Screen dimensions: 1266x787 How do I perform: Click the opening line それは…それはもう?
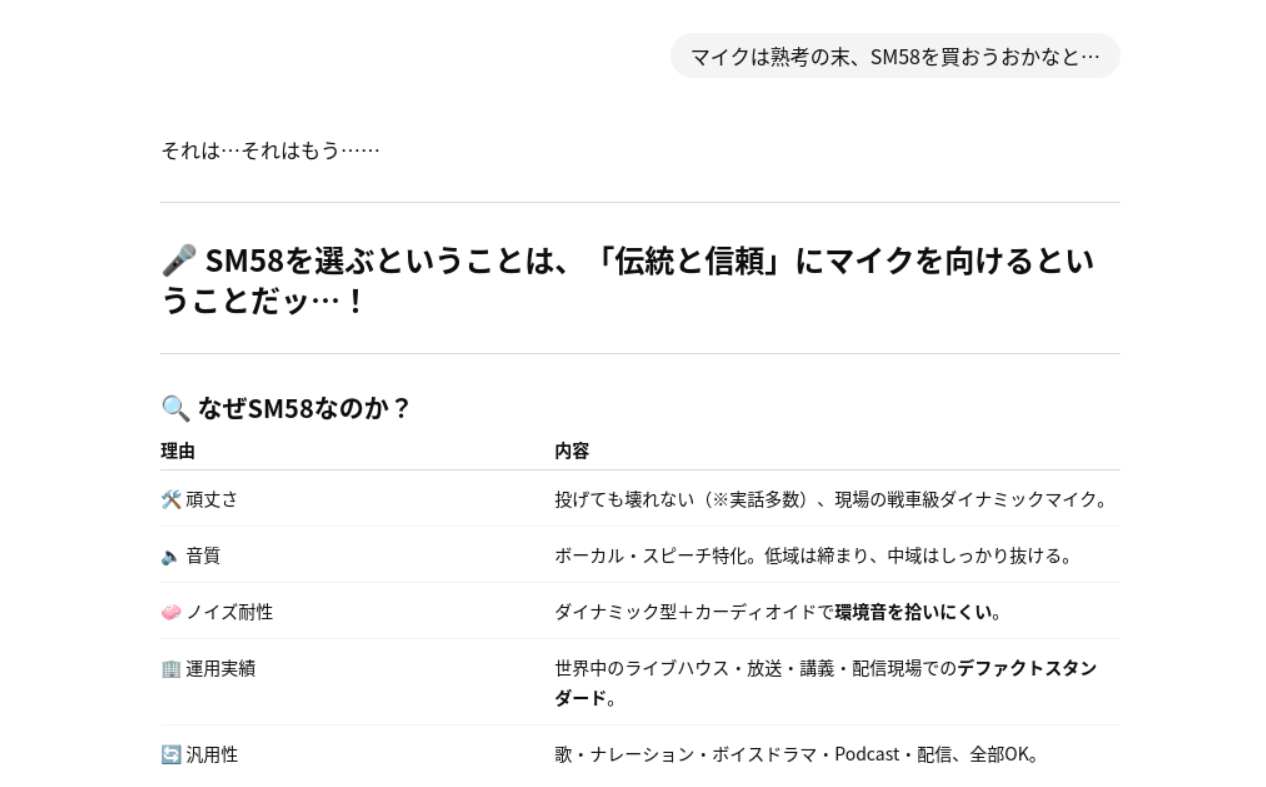coord(270,152)
